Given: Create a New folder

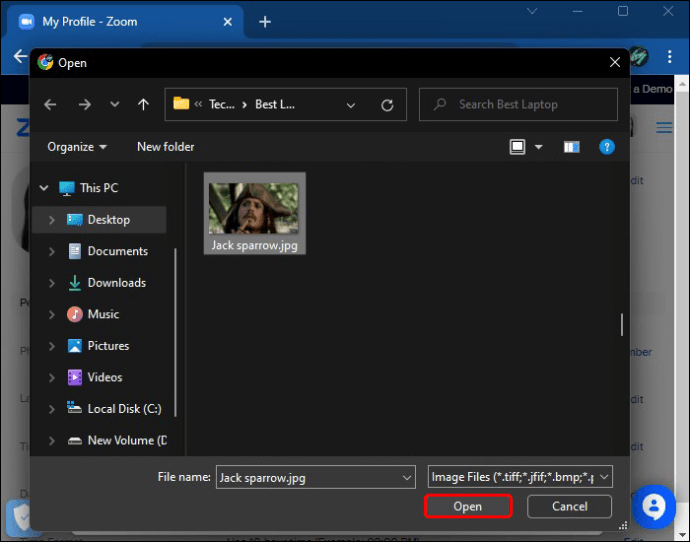Looking at the screenshot, I should [x=165, y=147].
